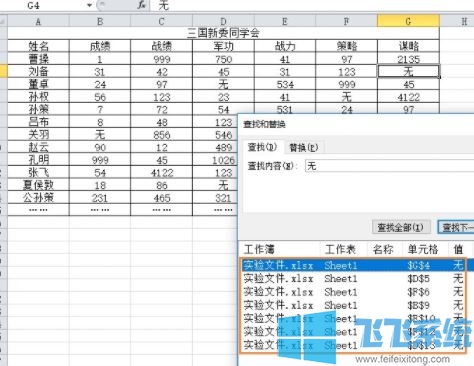This screenshot has width=474, height=366.
Task: Select the search result for cell $B$9
Action: click(x=357, y=305)
